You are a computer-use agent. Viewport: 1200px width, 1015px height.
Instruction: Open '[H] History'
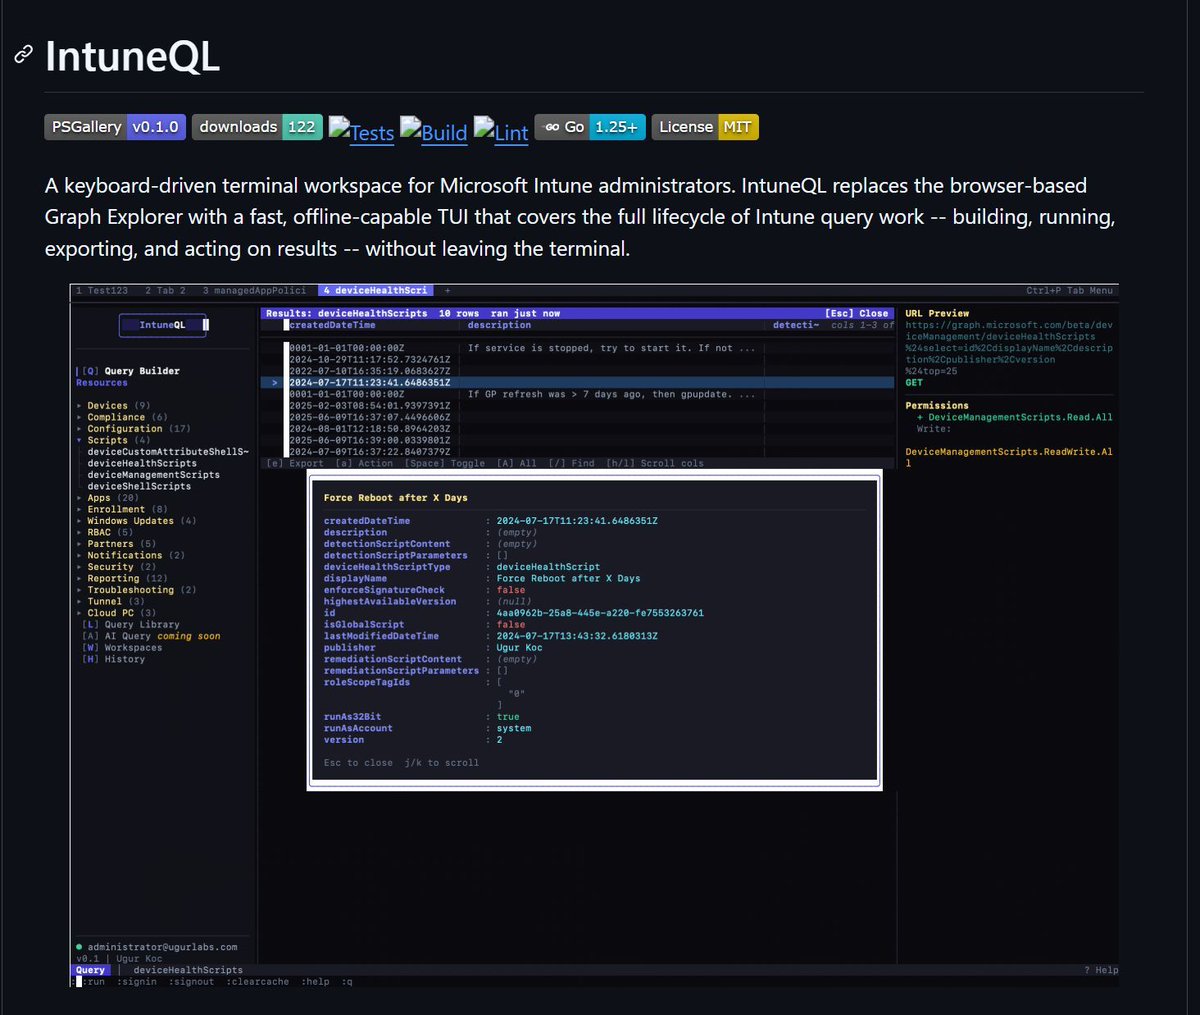[x=113, y=659]
